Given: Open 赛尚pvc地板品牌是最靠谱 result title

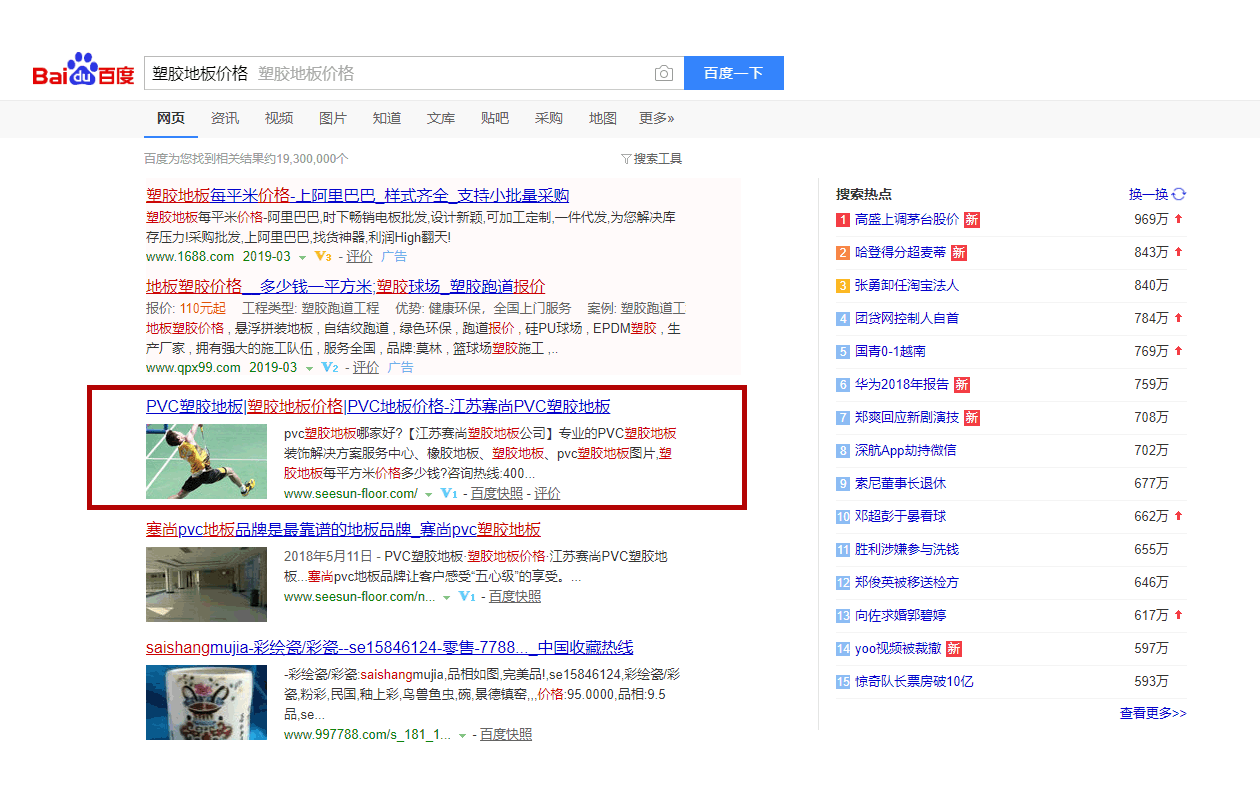Looking at the screenshot, I should point(343,529).
